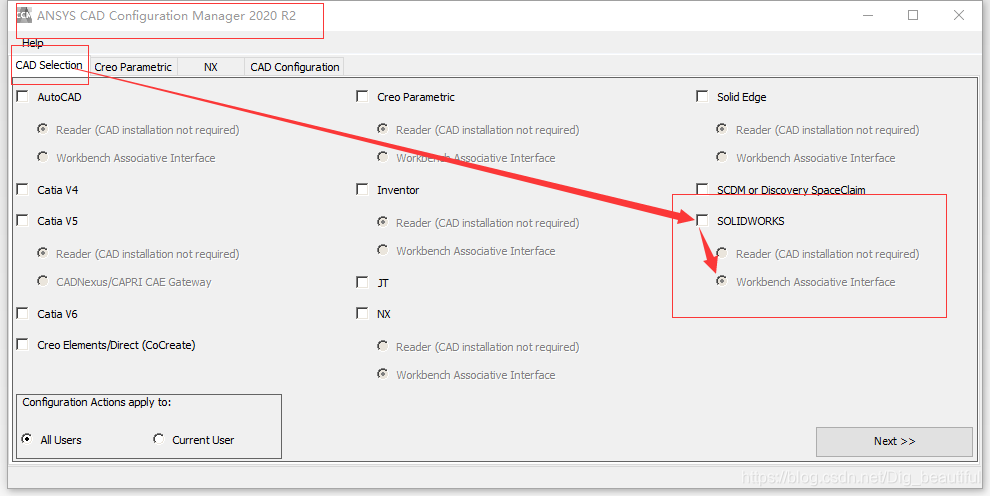The width and height of the screenshot is (990, 496).
Task: Select Solid Edge Workbench Associative Interface
Action: (722, 156)
